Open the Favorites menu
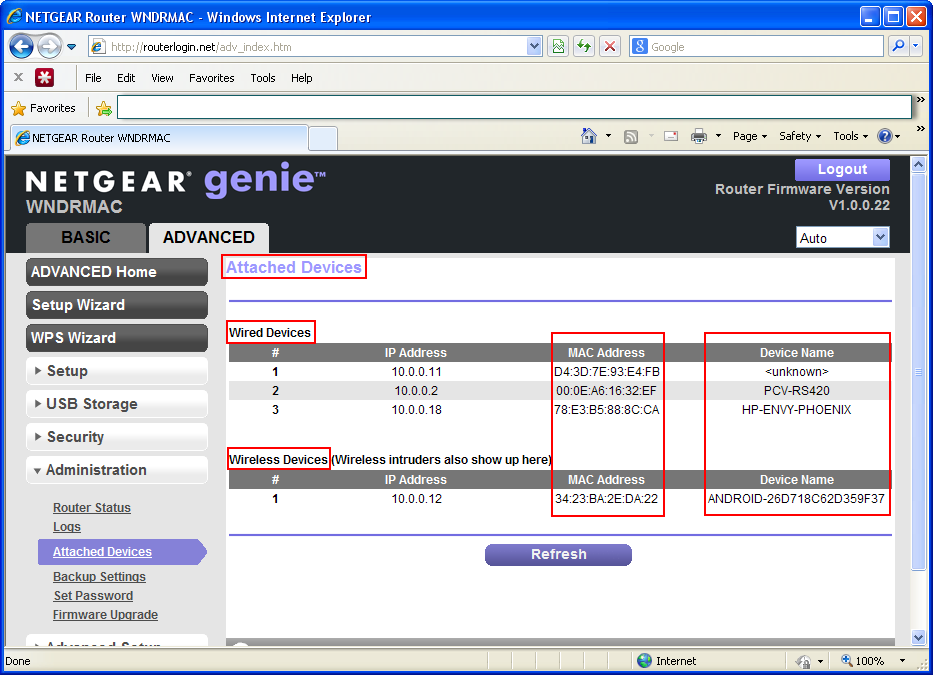Image resolution: width=933 pixels, height=675 pixels. pos(211,78)
